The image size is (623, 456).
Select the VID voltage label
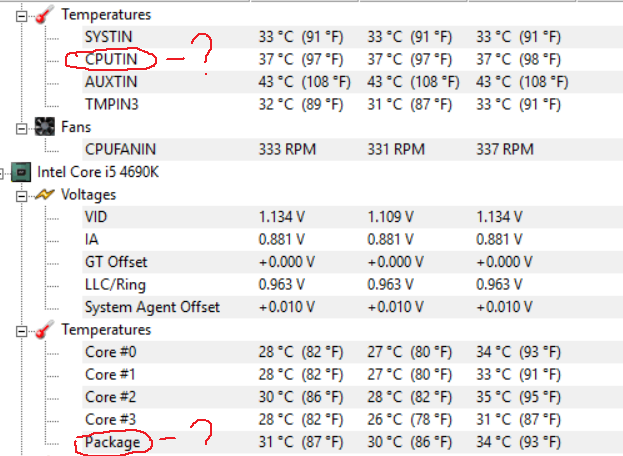point(96,217)
